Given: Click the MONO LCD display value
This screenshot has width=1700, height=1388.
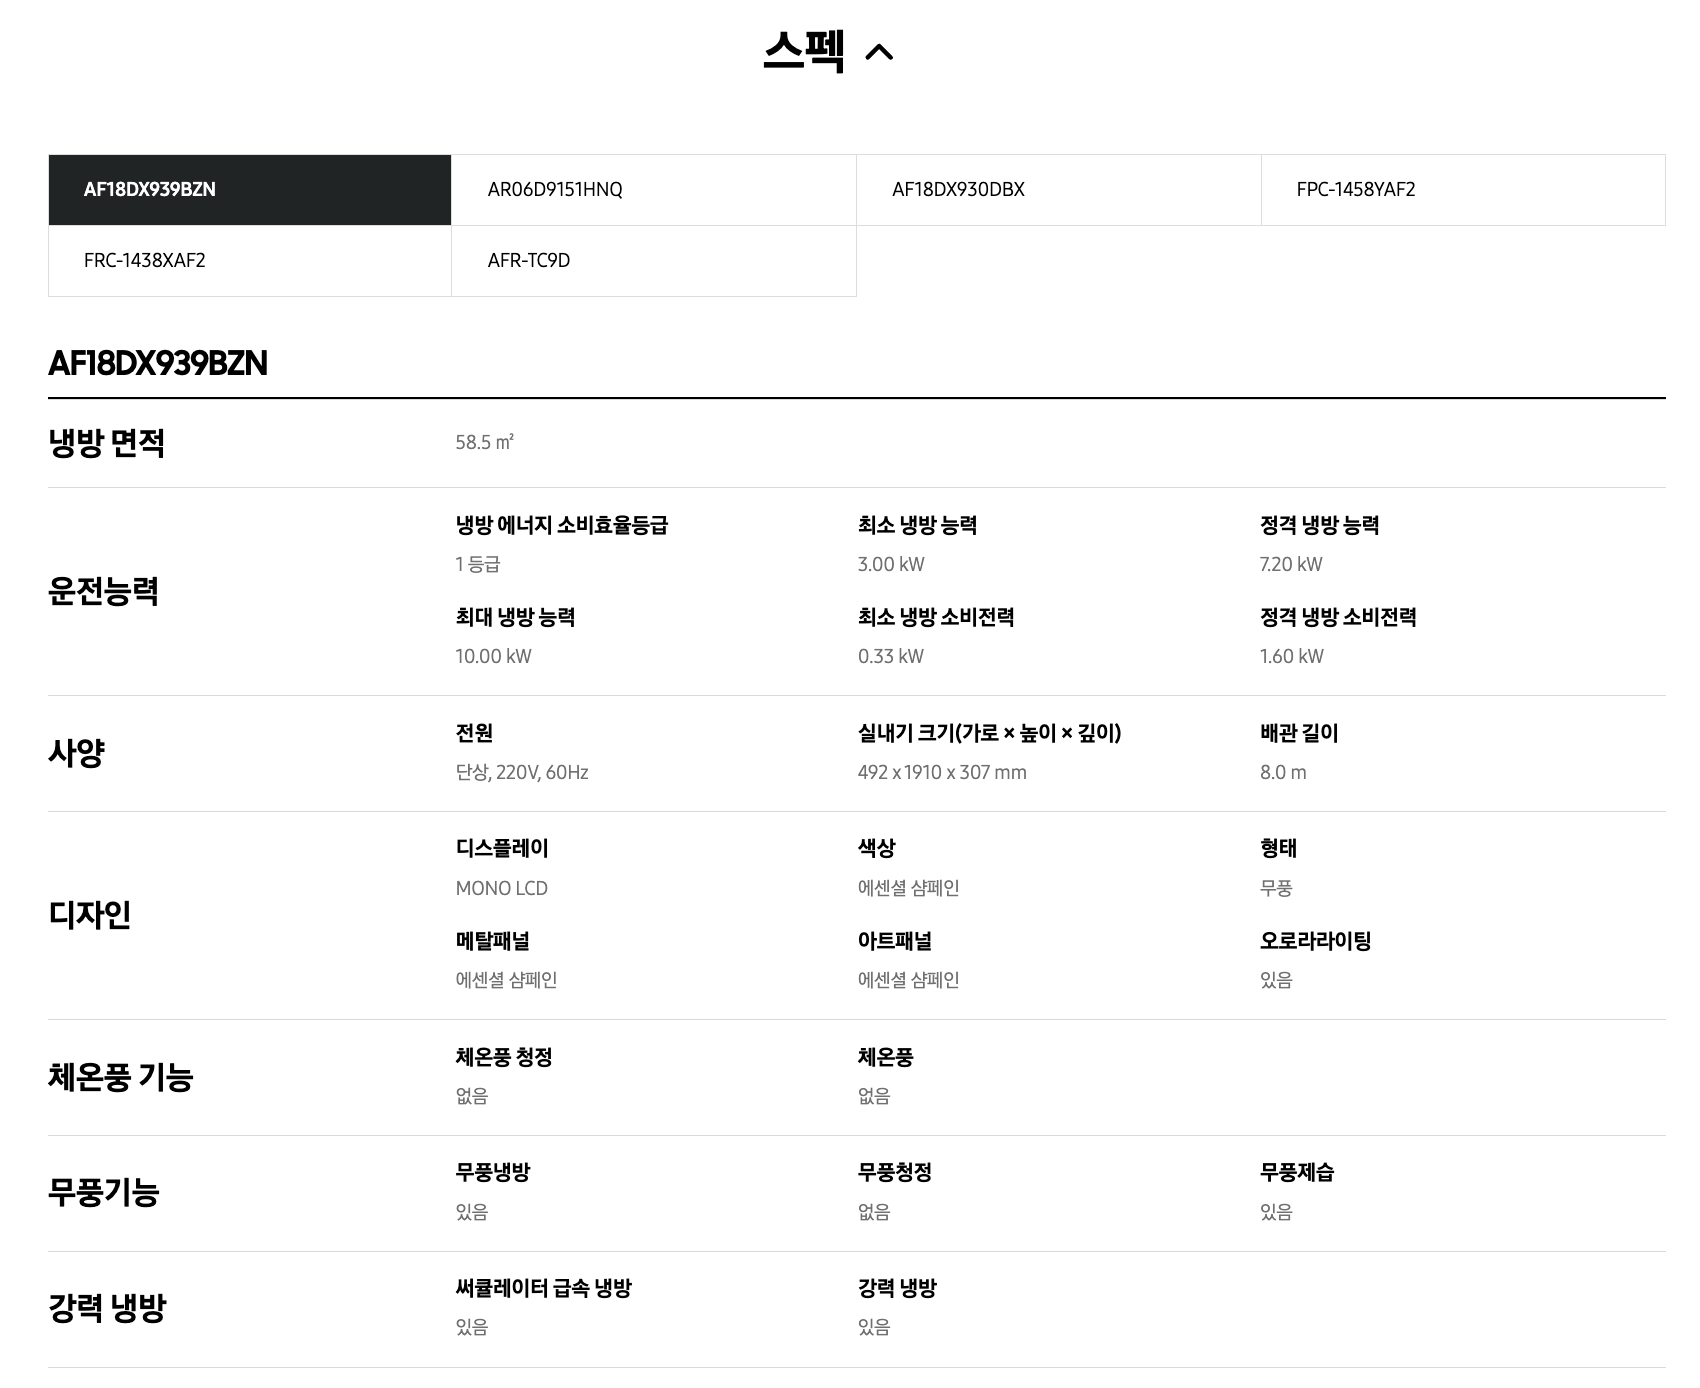Looking at the screenshot, I should pos(502,888).
